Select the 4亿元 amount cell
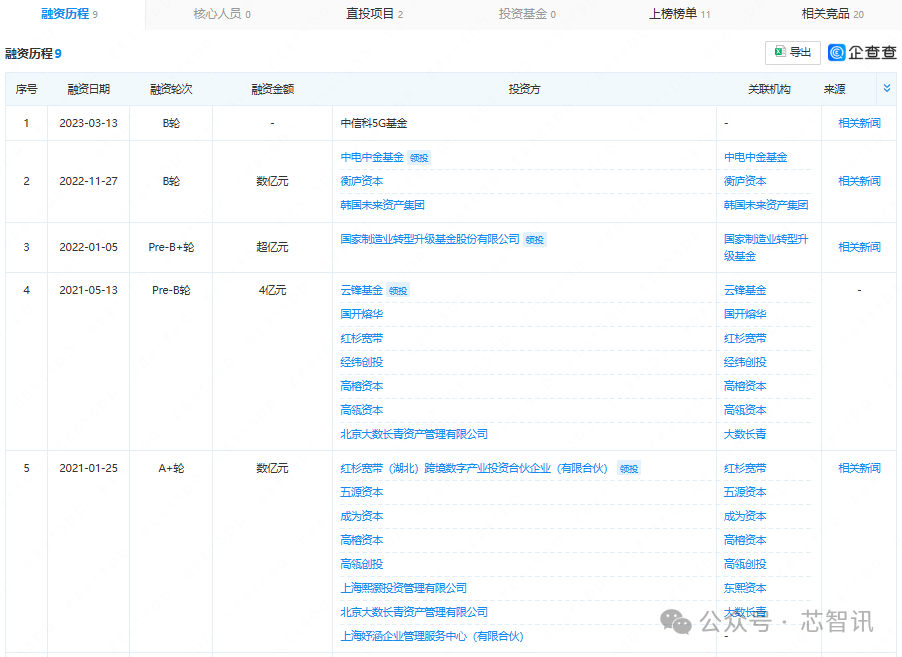 [272, 290]
